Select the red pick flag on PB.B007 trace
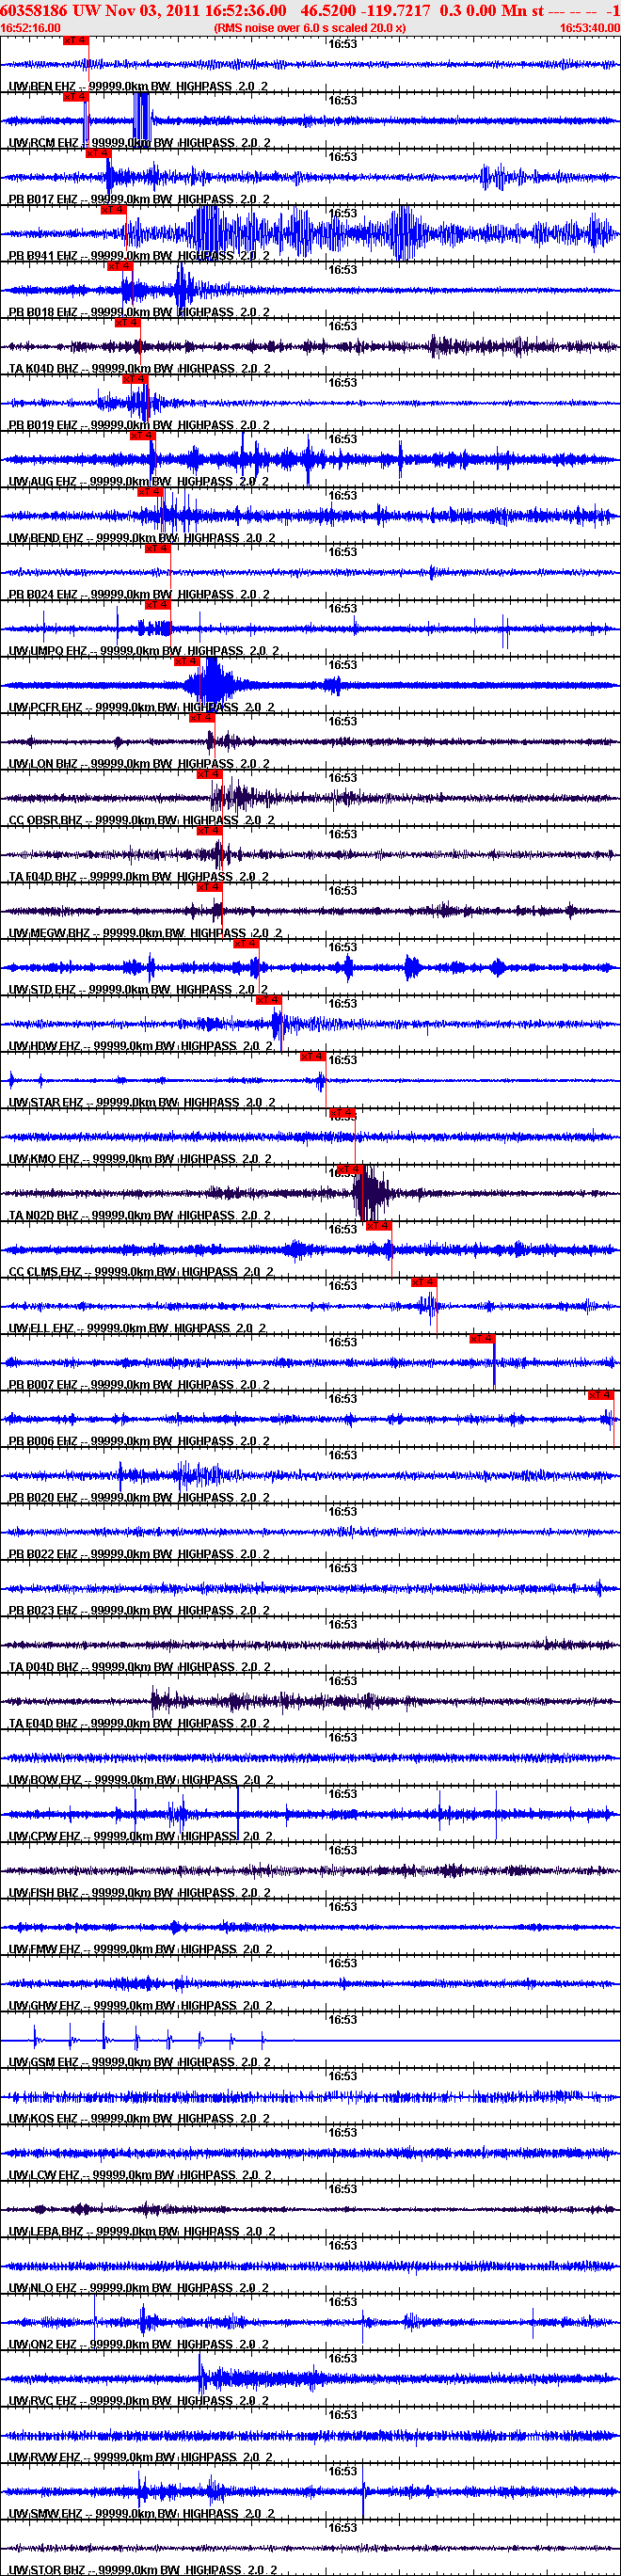 coord(482,1339)
